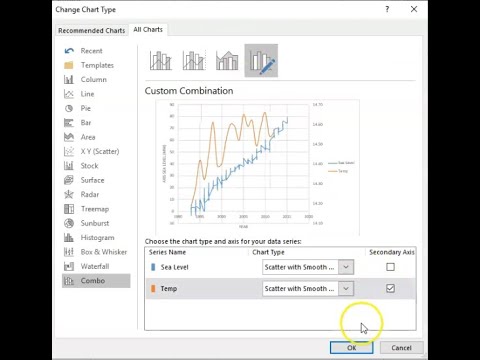Choose the Surface chart icon
The image size is (480, 360).
pyautogui.click(x=69, y=180)
